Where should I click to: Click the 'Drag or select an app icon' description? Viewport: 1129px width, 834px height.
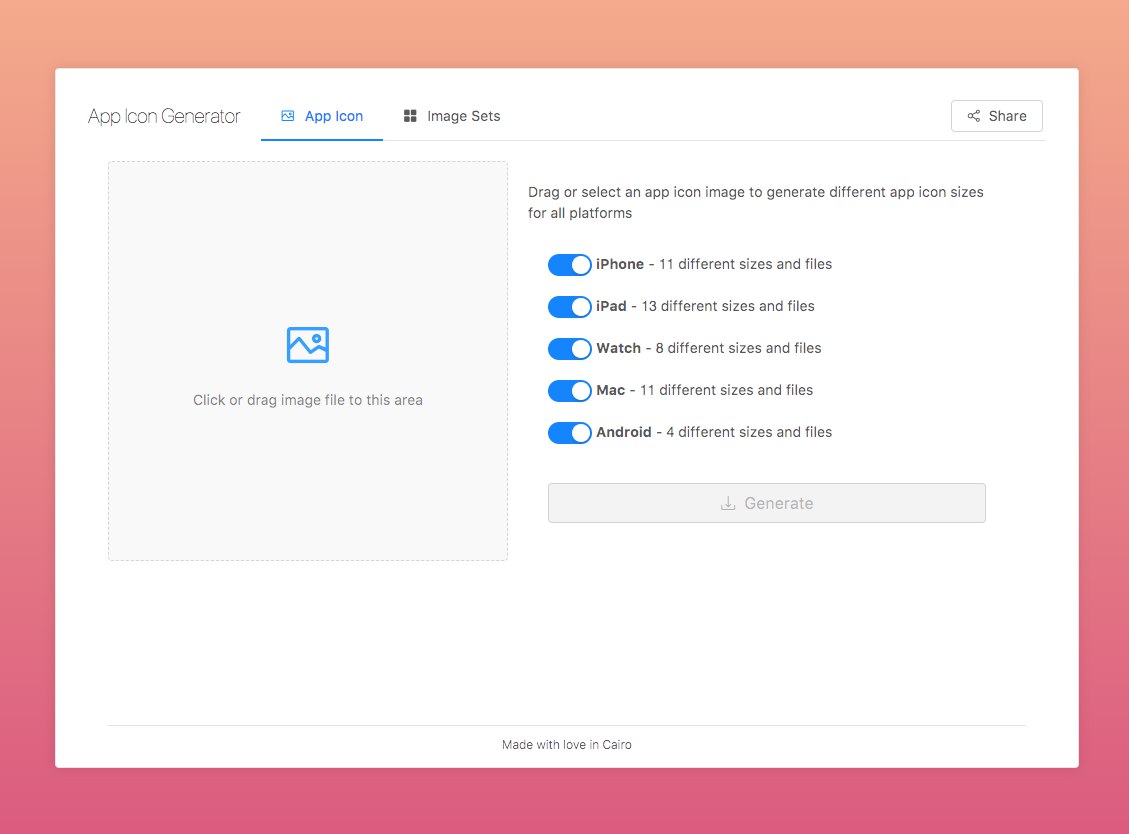(755, 202)
